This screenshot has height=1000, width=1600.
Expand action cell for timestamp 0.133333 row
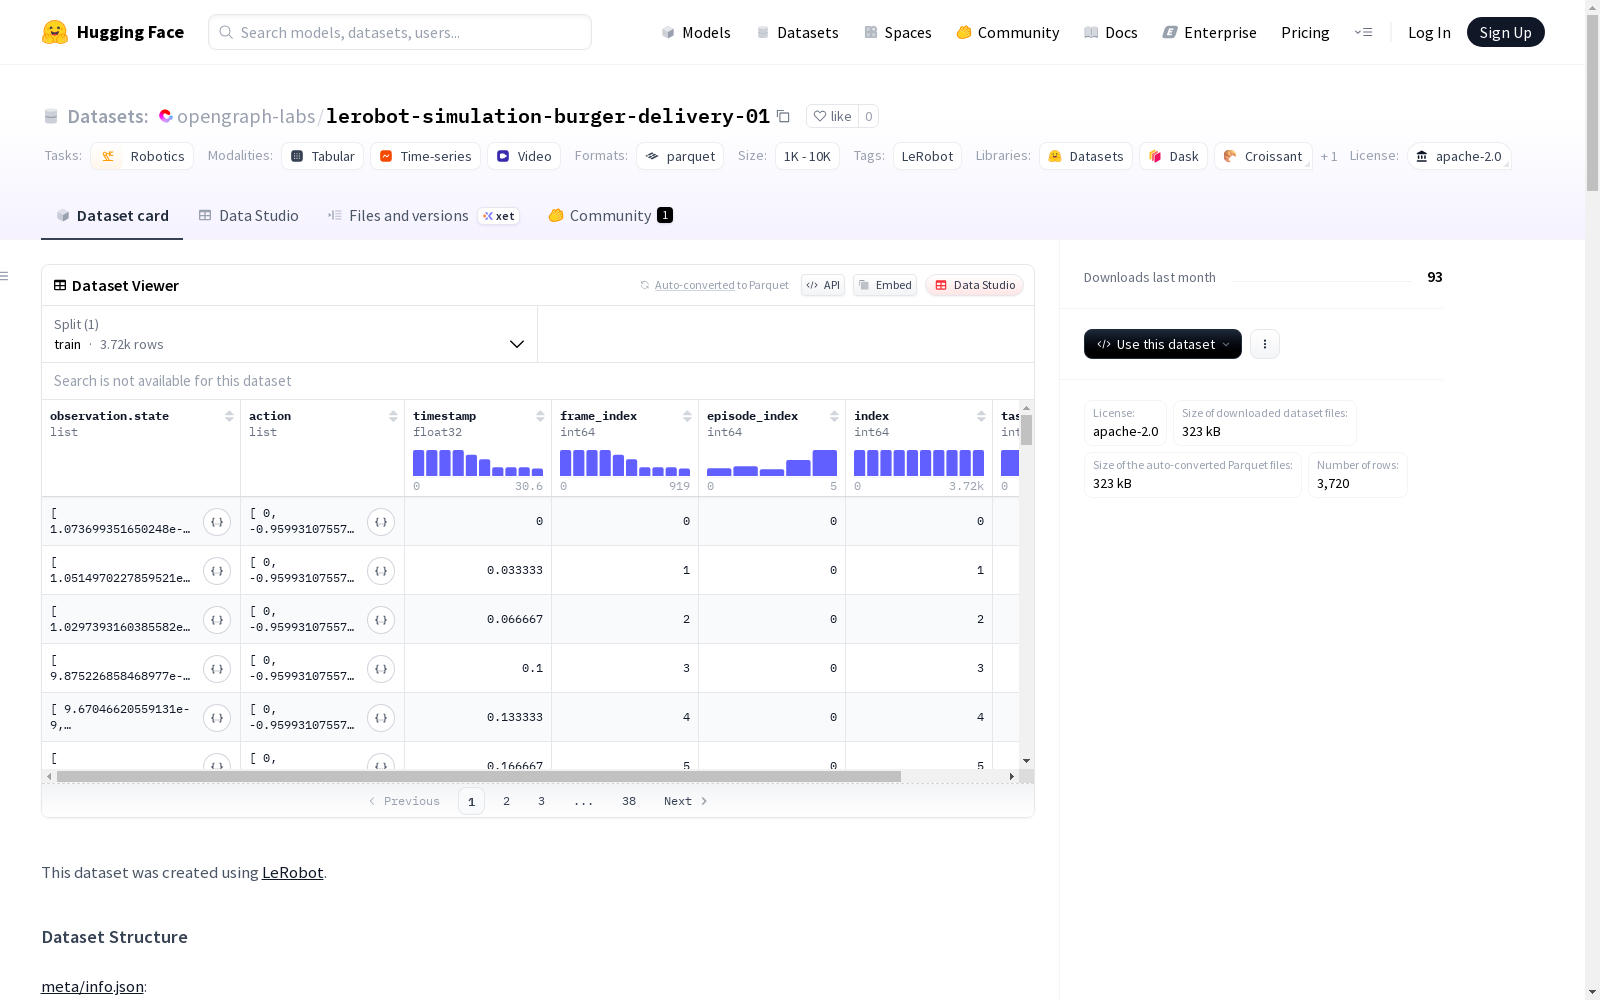tap(381, 718)
